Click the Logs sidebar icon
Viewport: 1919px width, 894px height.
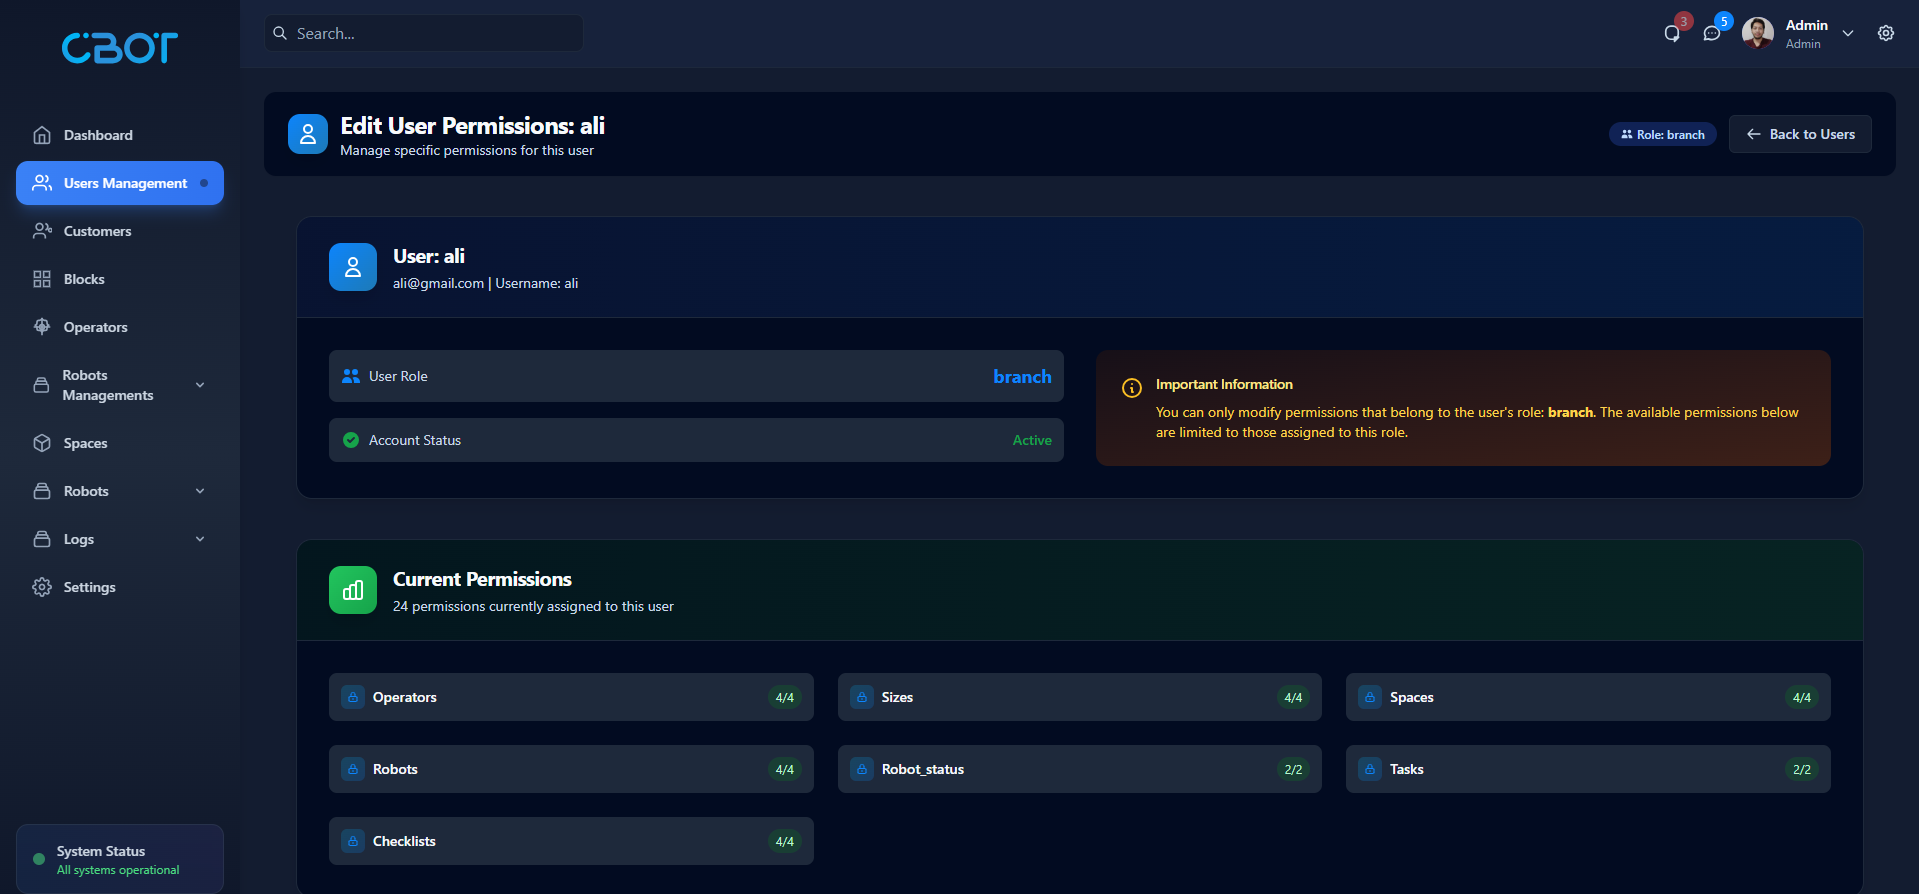[x=42, y=539]
